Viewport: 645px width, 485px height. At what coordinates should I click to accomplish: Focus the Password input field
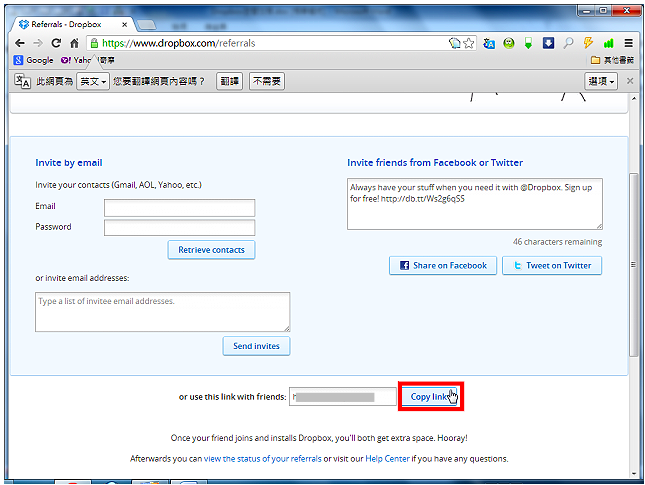pyautogui.click(x=179, y=227)
